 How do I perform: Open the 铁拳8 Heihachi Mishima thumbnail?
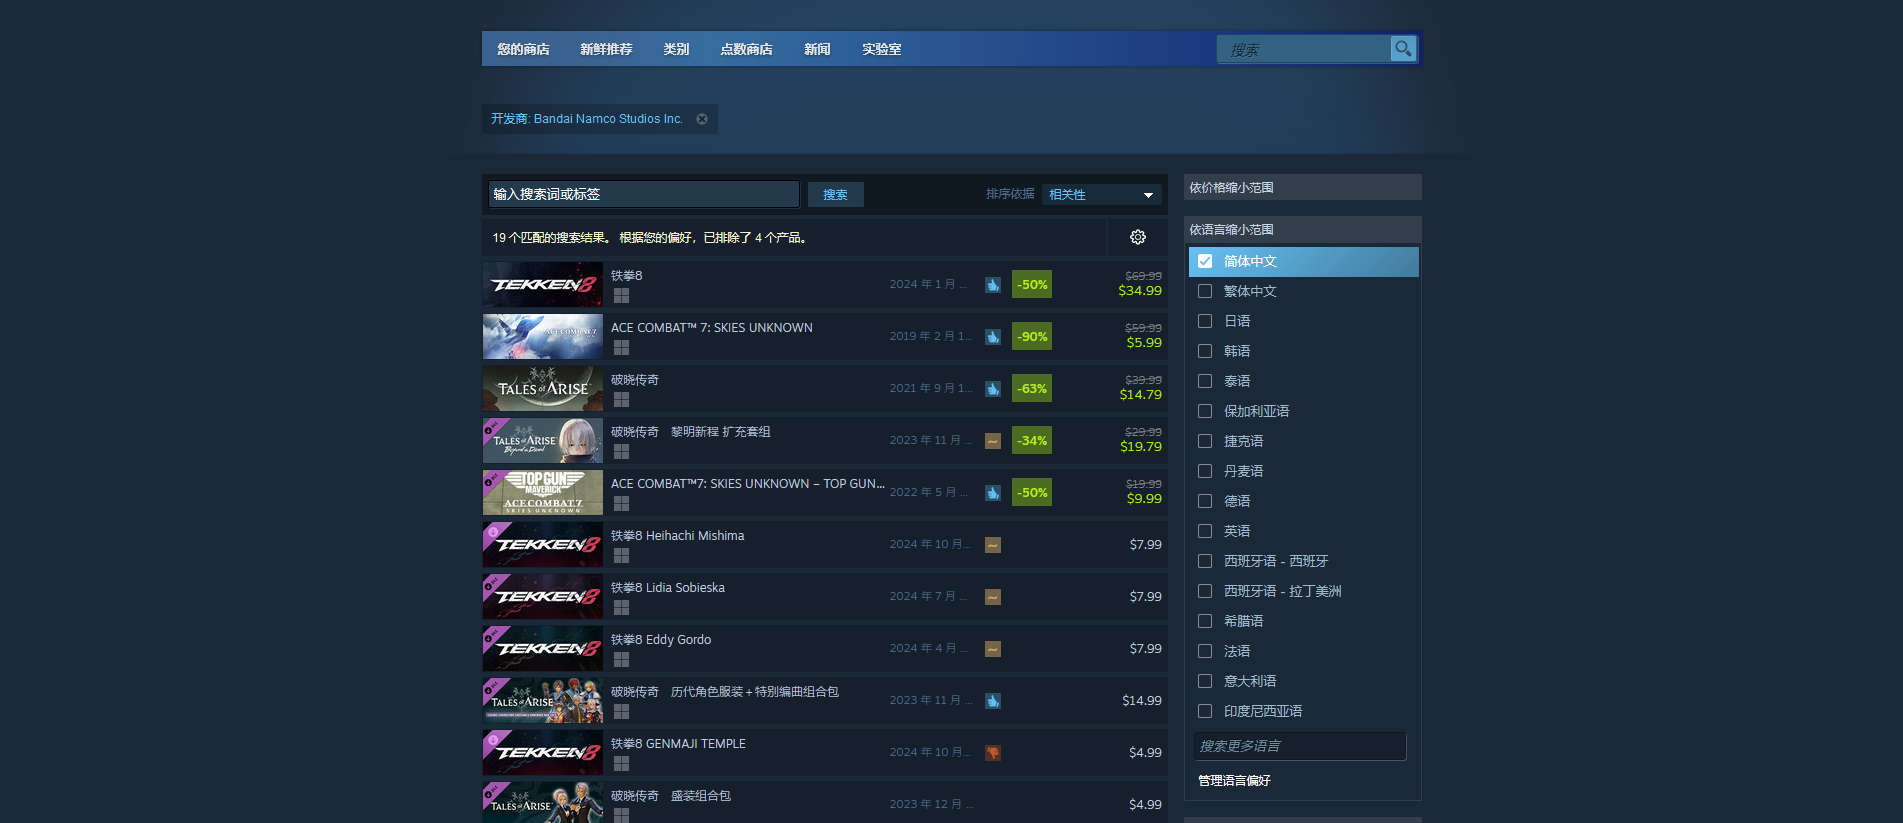pos(543,545)
